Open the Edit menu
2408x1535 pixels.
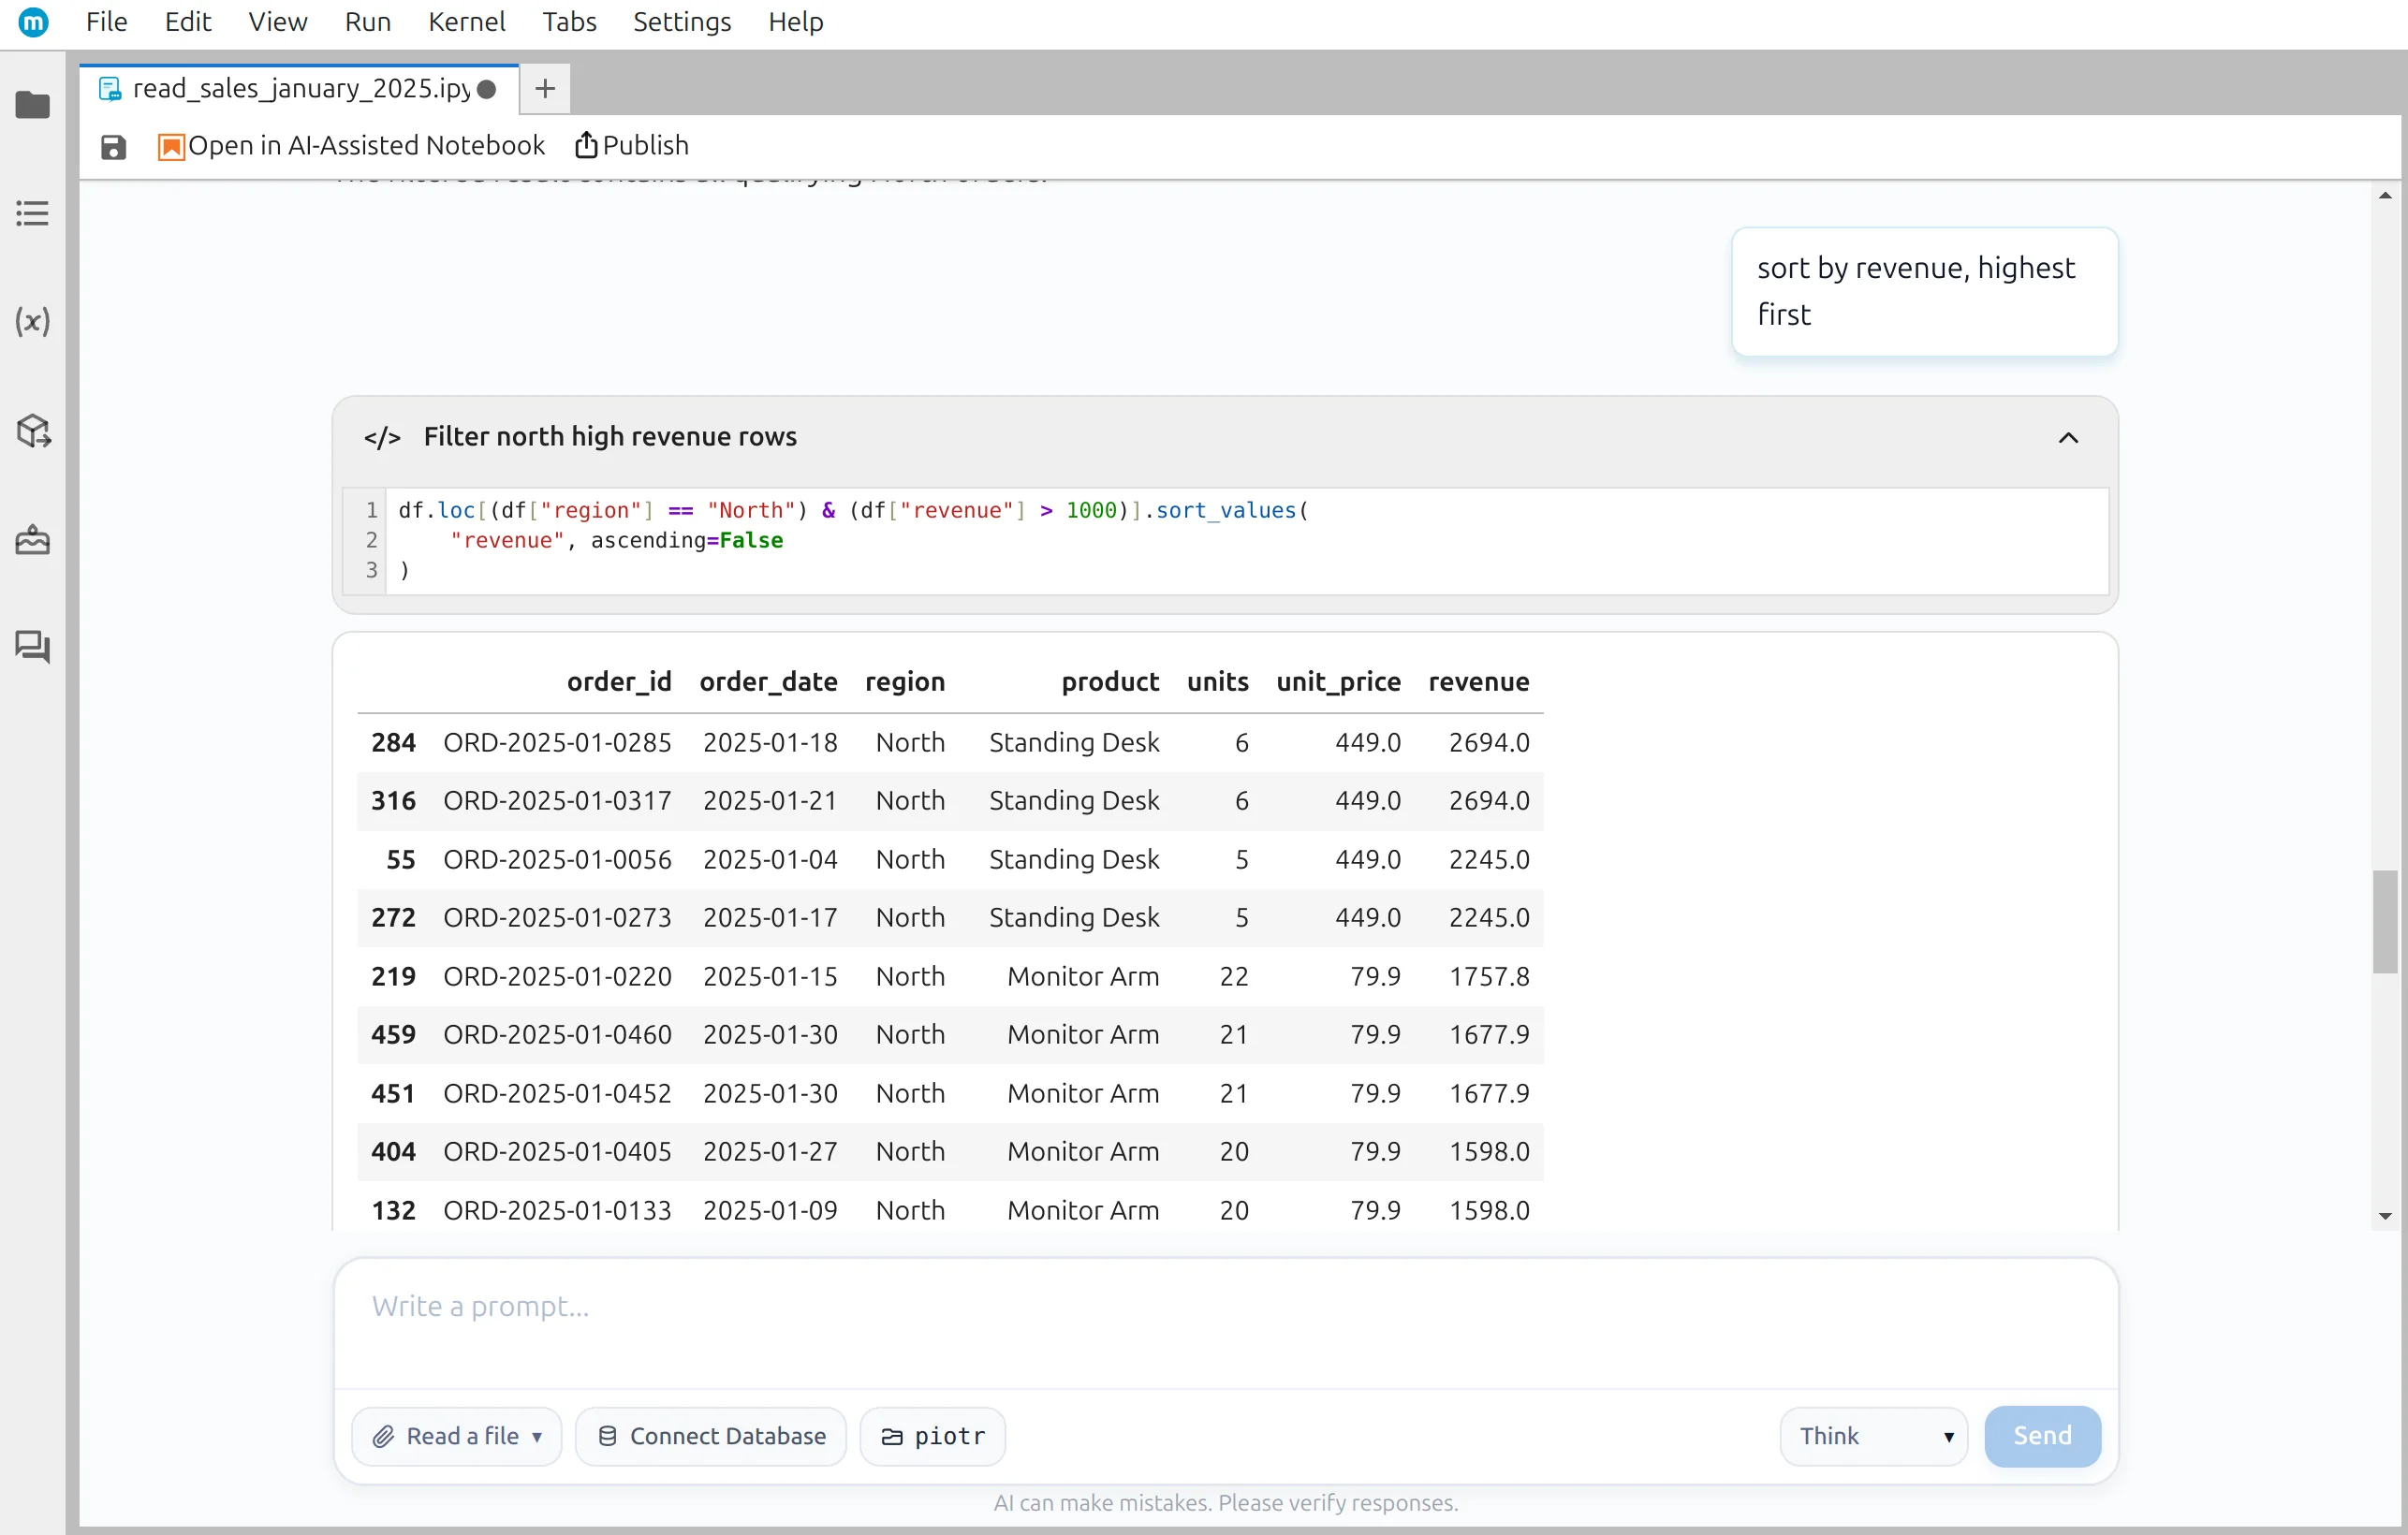point(187,22)
